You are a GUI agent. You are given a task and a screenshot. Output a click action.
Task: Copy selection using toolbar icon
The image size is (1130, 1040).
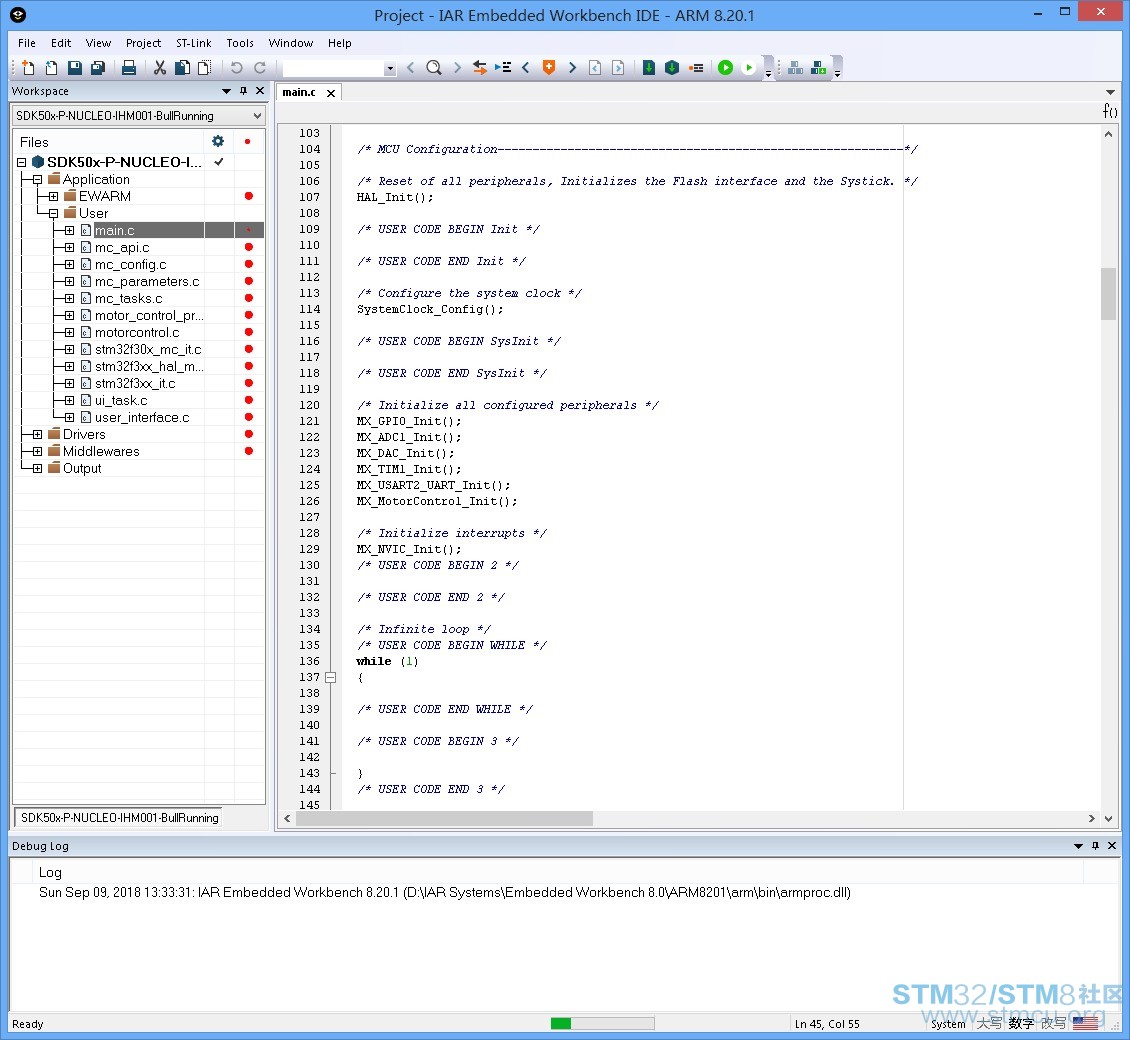[x=182, y=68]
